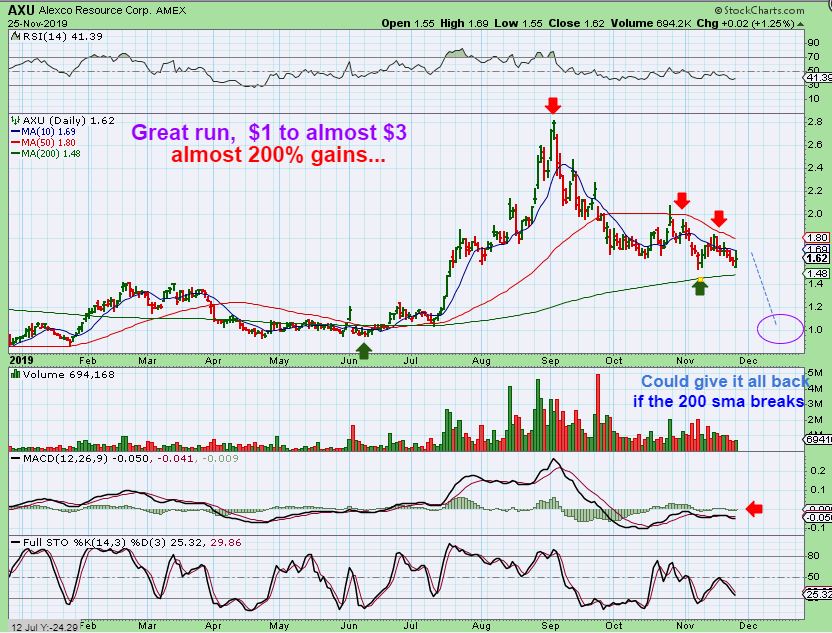Viewport: 832px width, 633px height.
Task: Click the 'AXU (Daily) 1.62' legend text
Action: pos(68,120)
